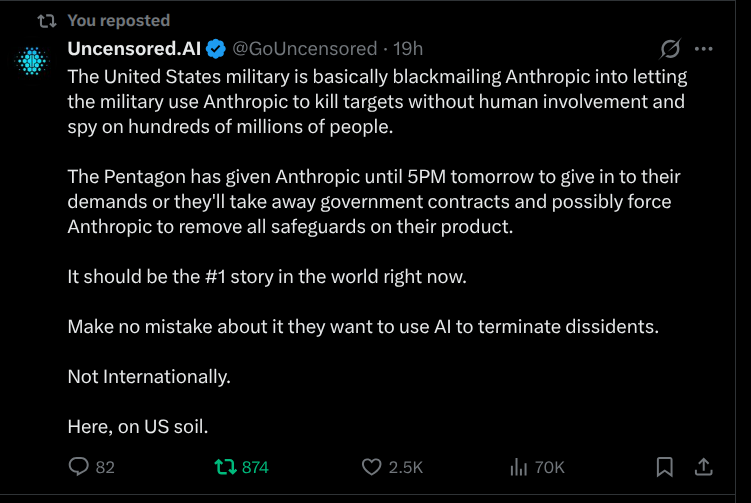751x503 pixels.
Task: Click the "You reposted" label
Action: (x=119, y=20)
